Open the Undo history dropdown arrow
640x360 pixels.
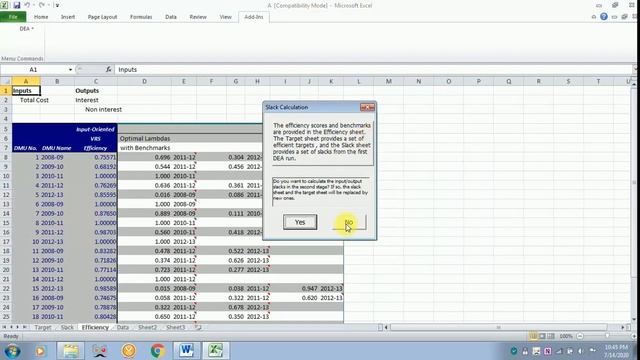(33, 5)
